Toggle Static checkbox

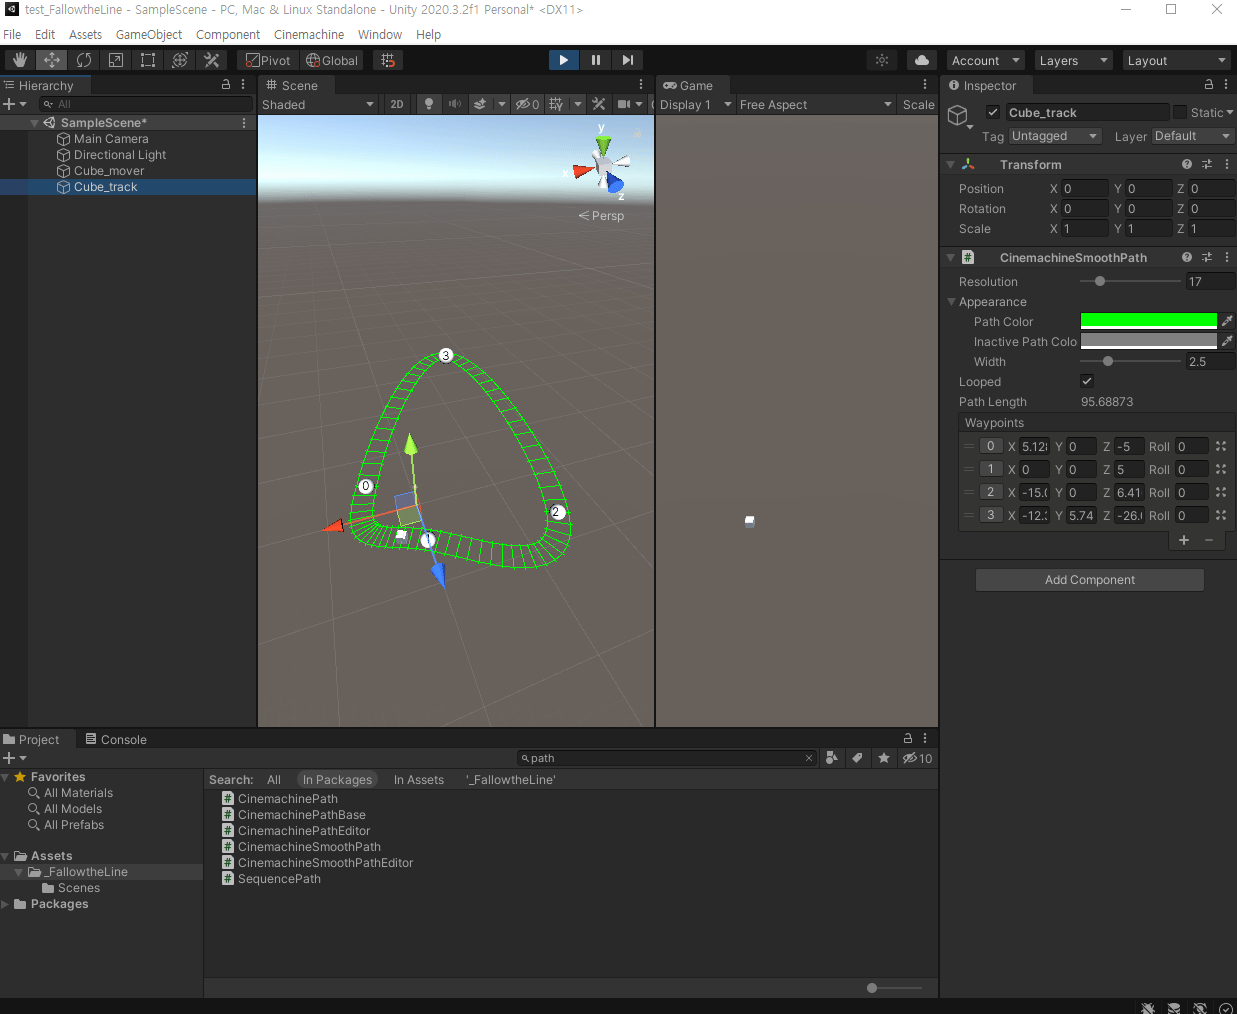click(1180, 112)
